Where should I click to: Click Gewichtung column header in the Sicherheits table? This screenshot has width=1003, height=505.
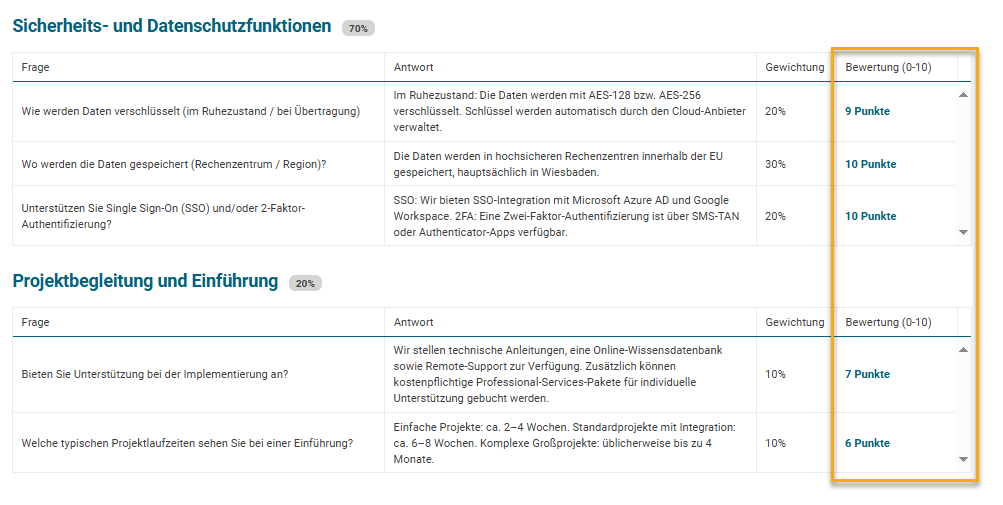pos(795,67)
